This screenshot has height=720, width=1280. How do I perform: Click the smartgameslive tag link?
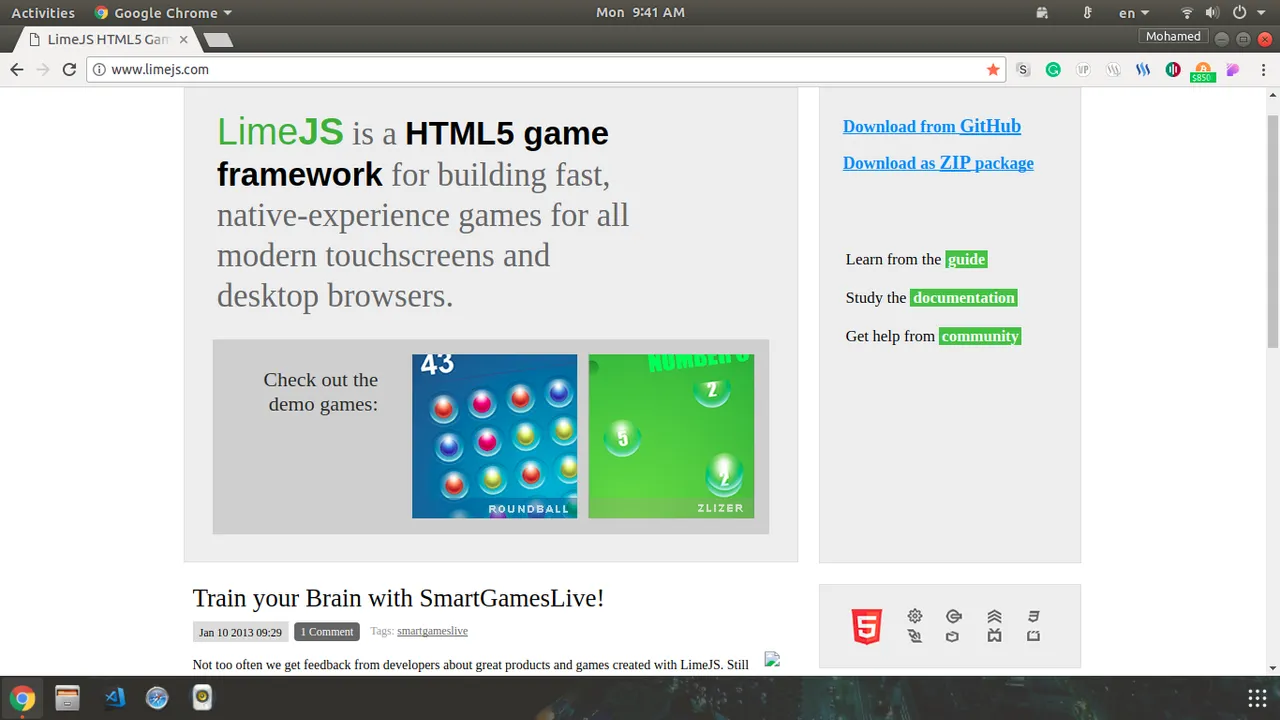432,631
